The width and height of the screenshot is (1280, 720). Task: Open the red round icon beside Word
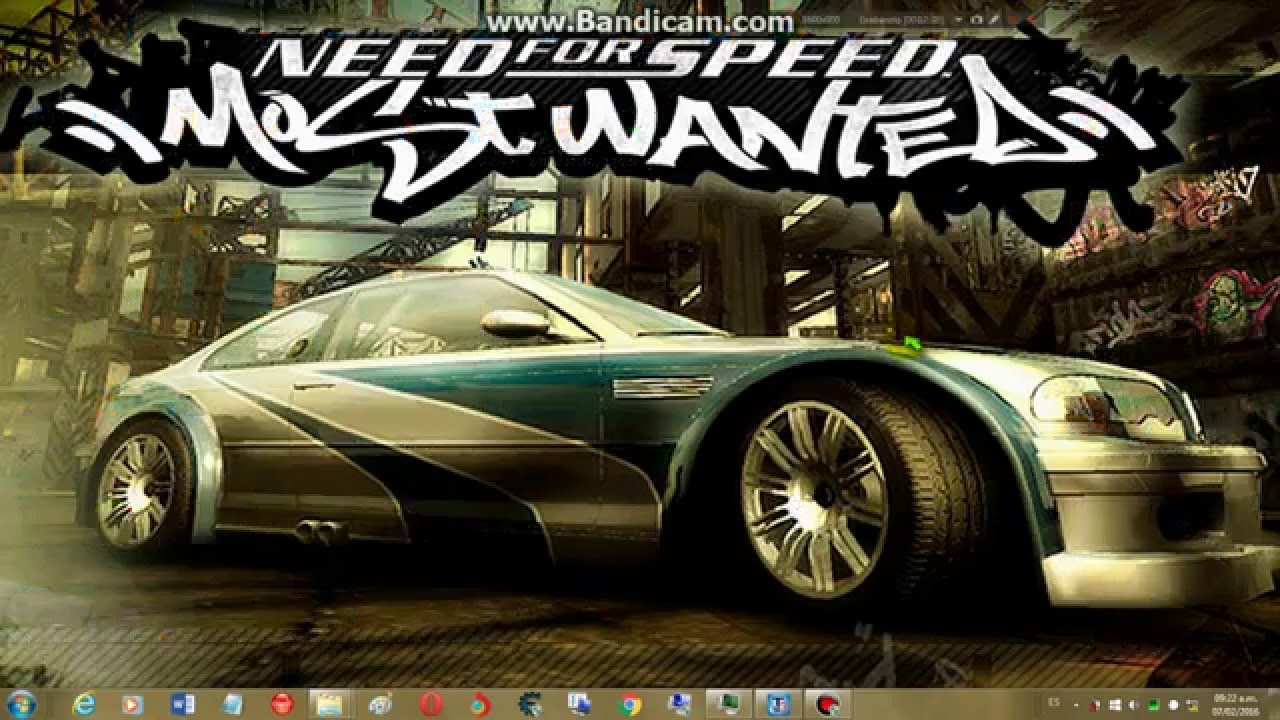(x=281, y=704)
